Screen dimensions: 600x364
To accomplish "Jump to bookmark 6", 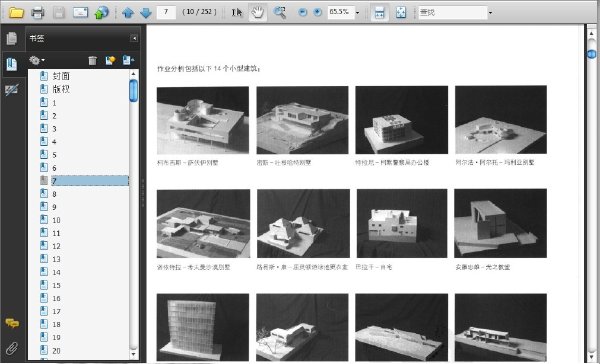I will tap(54, 168).
